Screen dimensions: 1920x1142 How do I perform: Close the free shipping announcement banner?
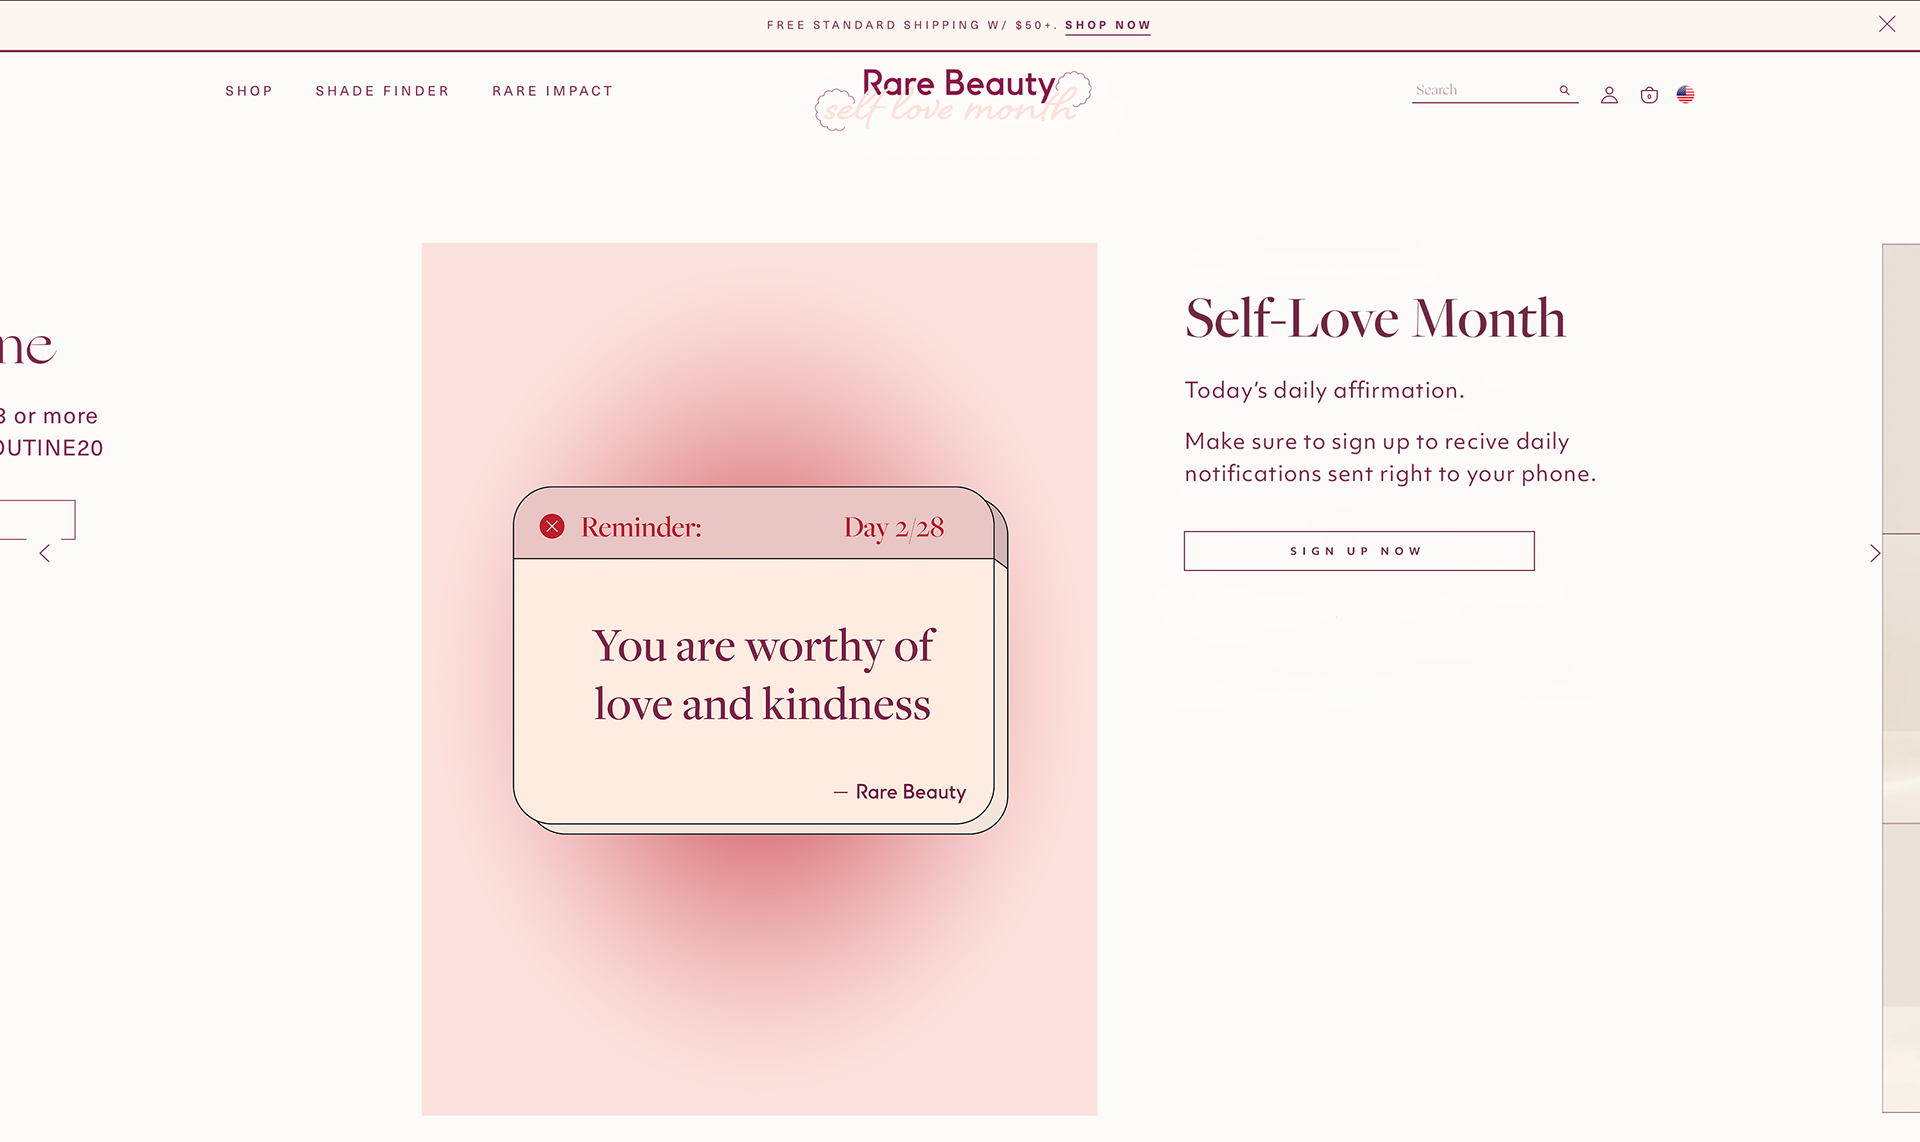(1887, 24)
